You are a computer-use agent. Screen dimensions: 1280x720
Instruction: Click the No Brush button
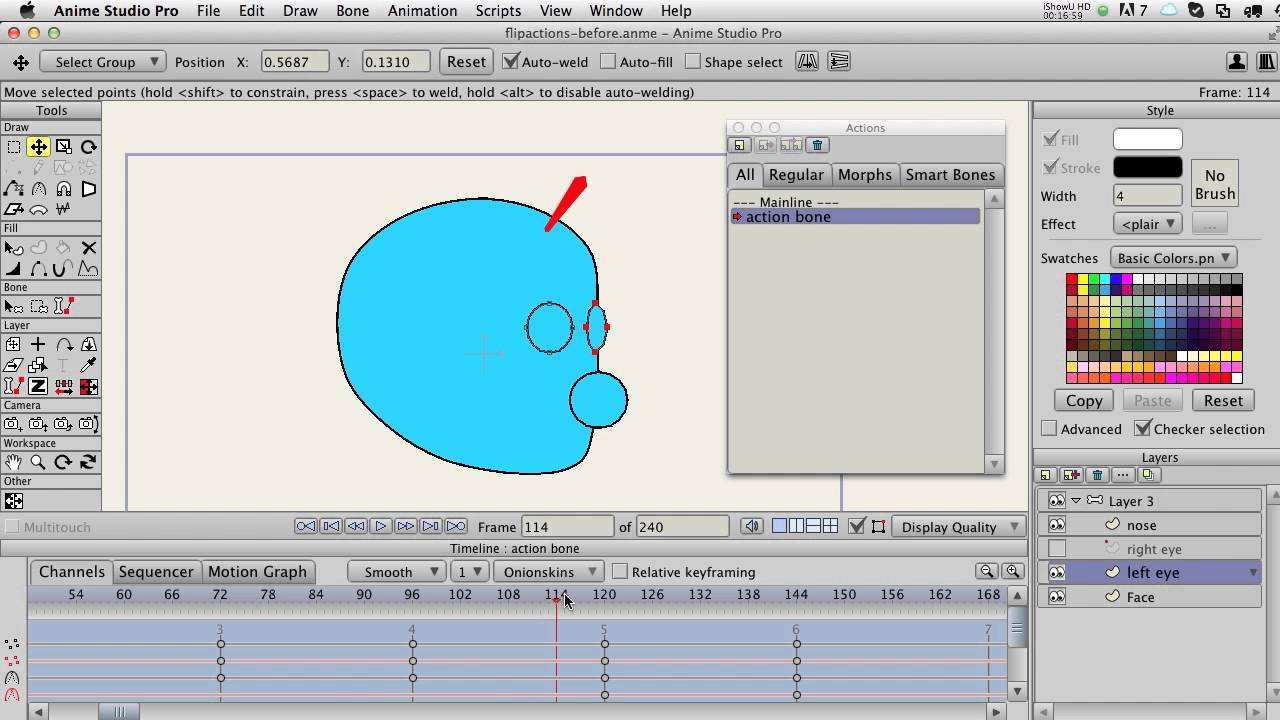(x=1215, y=185)
